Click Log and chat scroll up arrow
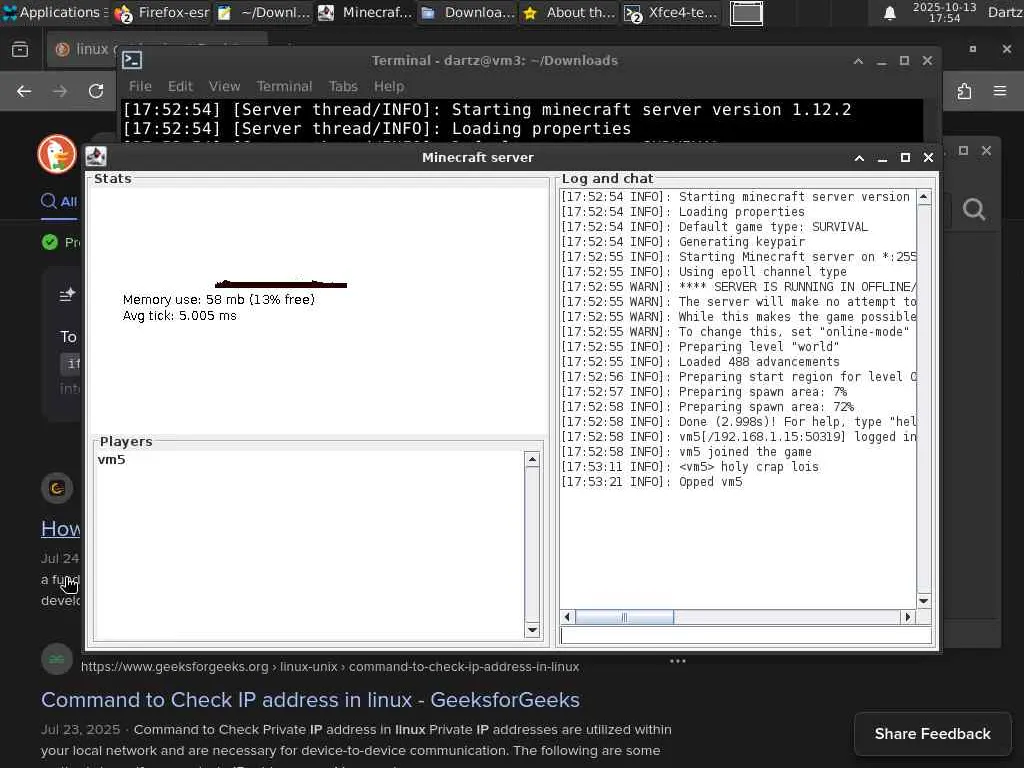 923,197
